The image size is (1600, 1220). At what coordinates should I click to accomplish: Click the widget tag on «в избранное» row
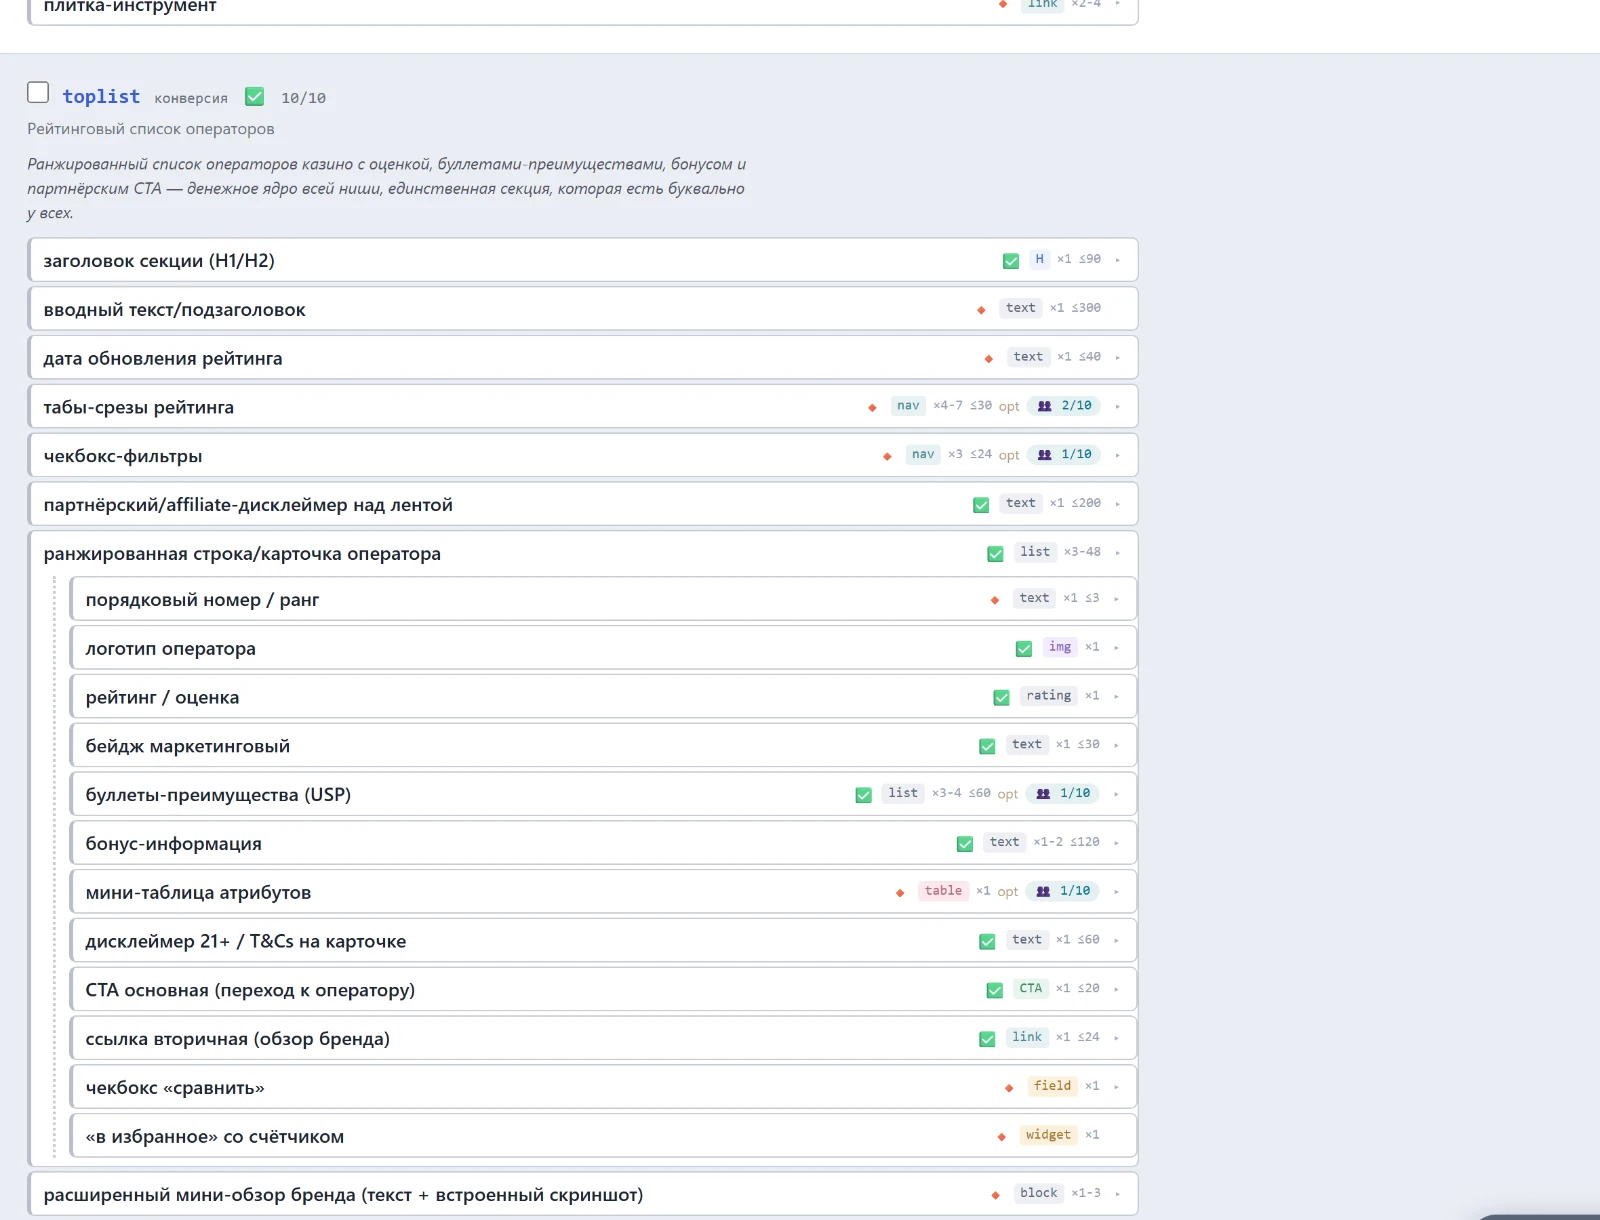pos(1048,1135)
